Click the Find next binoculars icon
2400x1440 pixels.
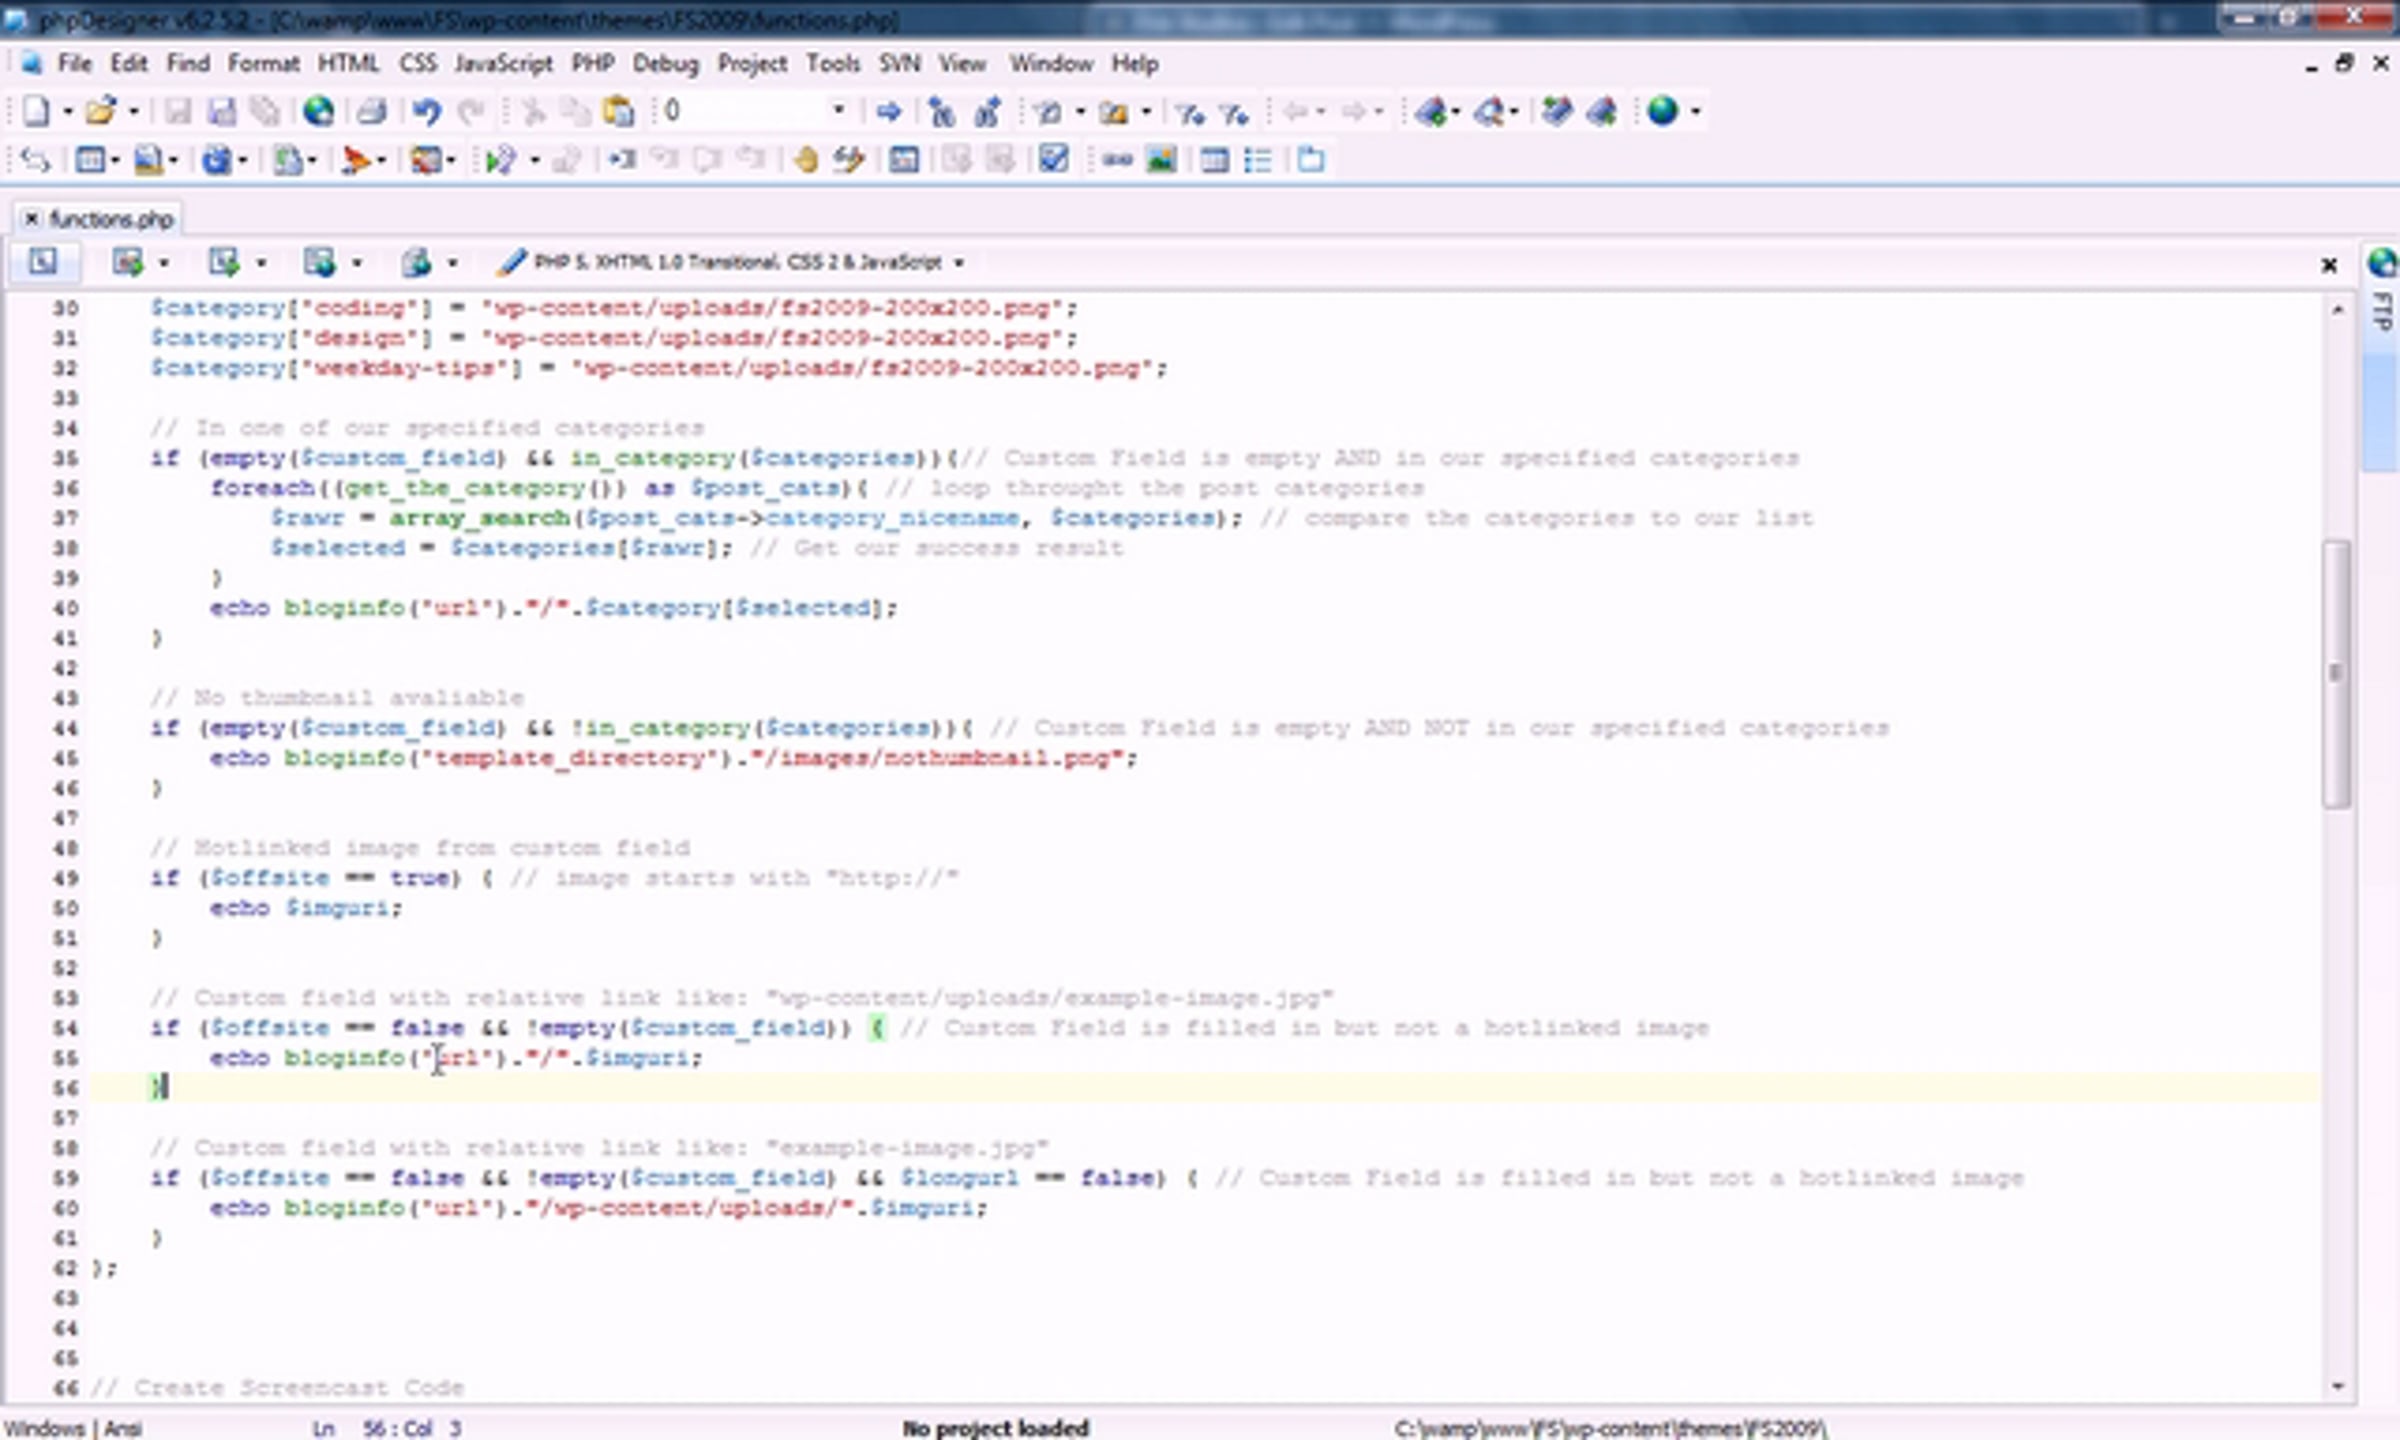(987, 111)
